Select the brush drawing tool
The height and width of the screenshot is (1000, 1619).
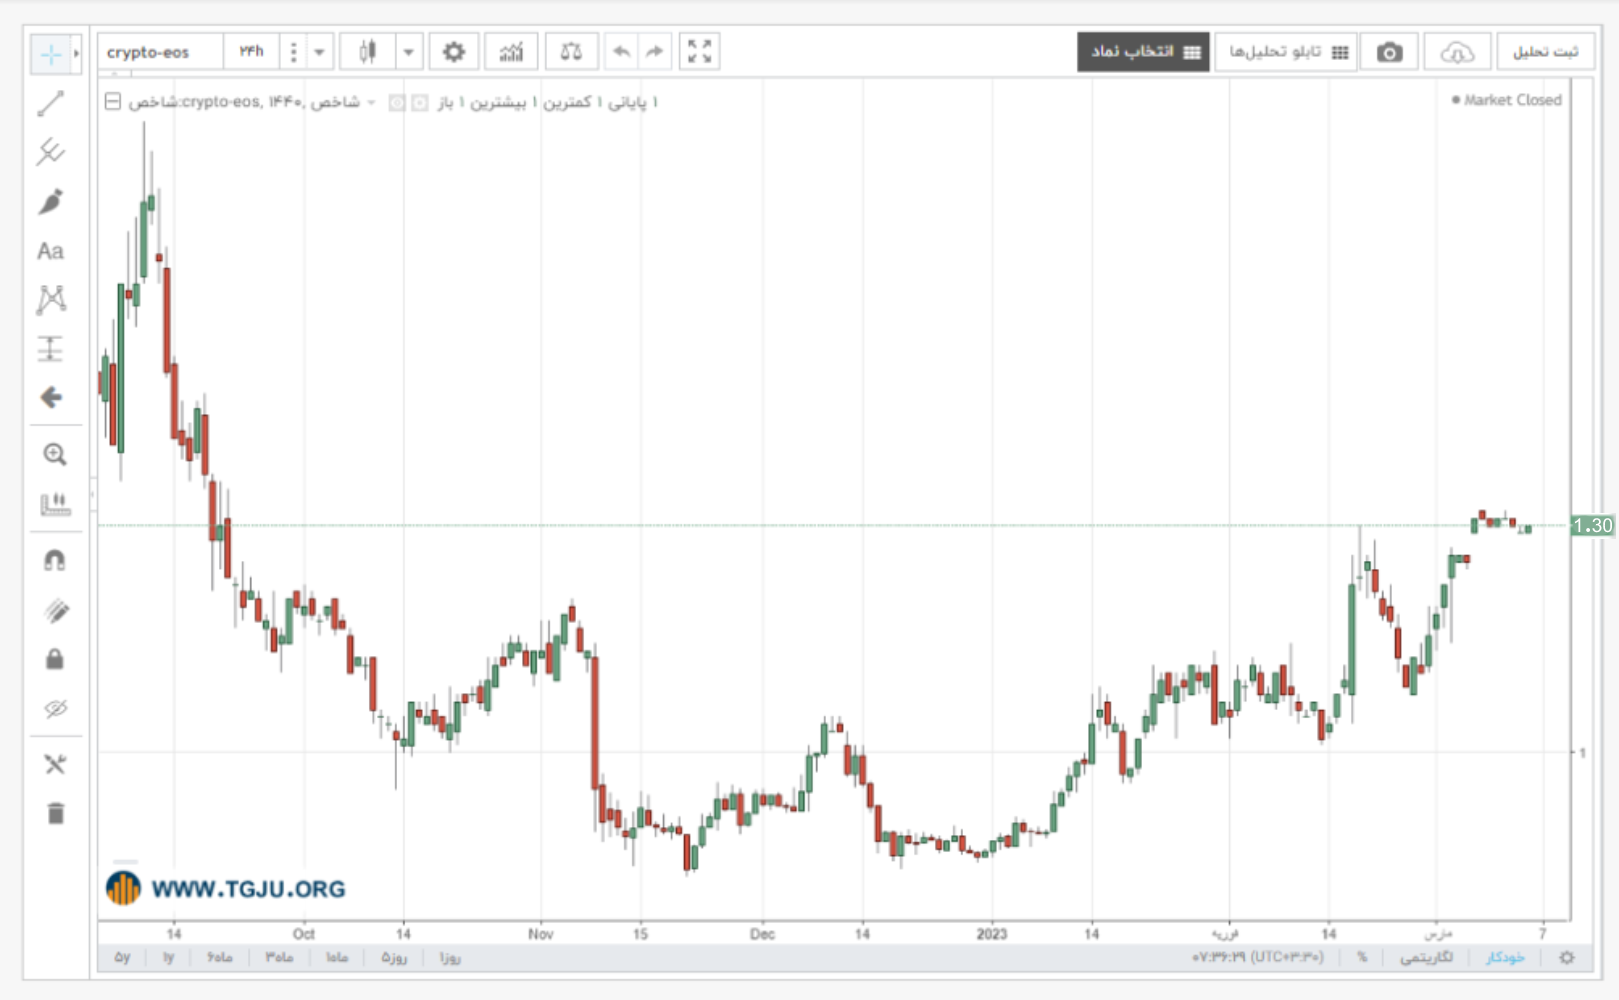coord(51,201)
